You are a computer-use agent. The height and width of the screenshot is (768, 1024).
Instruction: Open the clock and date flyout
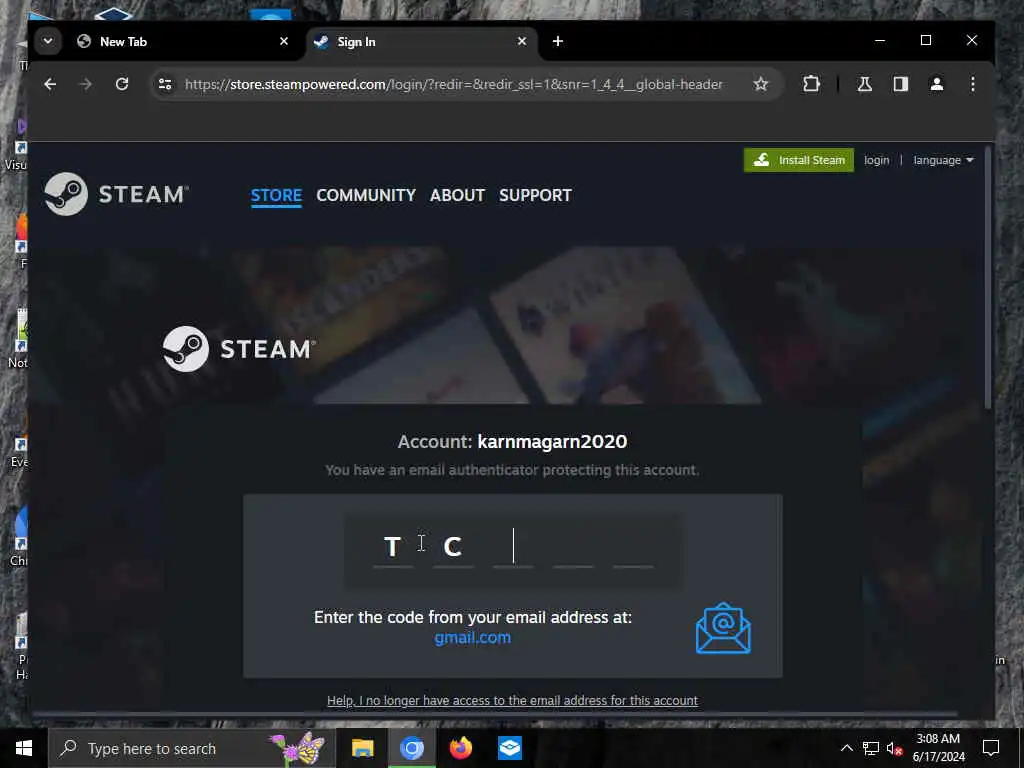(x=938, y=748)
